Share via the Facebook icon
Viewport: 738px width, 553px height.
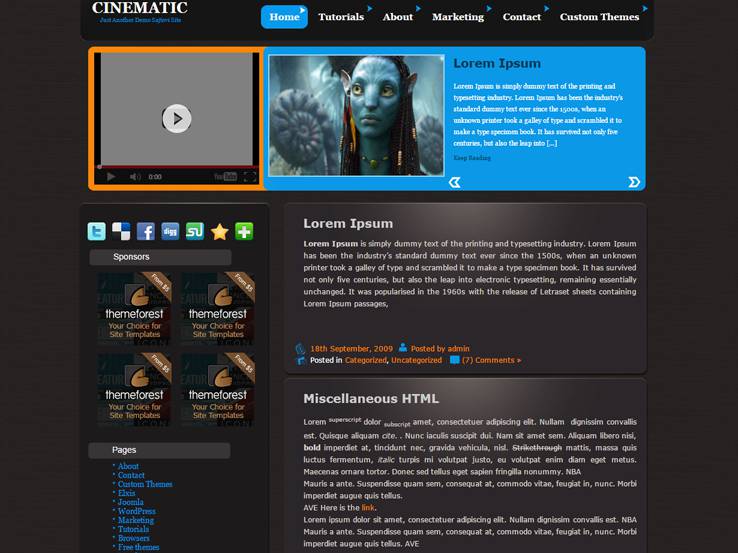pos(145,232)
